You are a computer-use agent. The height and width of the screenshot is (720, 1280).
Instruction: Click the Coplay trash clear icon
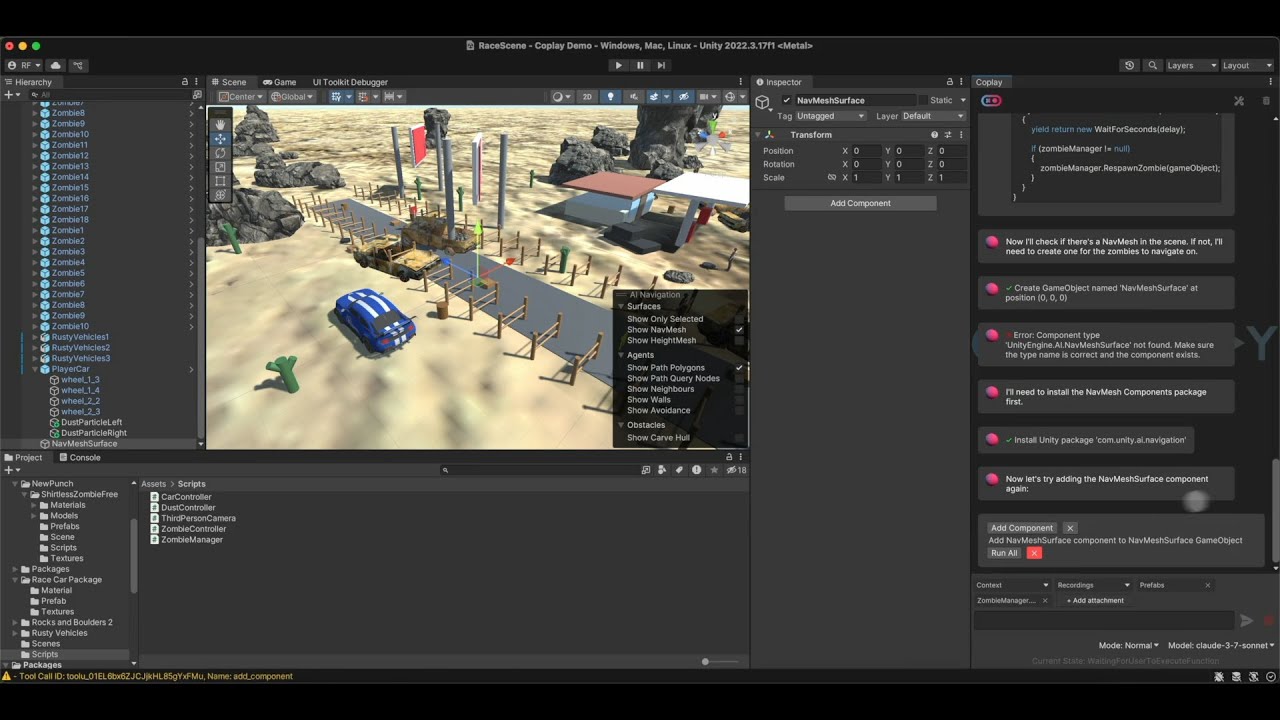pyautogui.click(x=1266, y=100)
